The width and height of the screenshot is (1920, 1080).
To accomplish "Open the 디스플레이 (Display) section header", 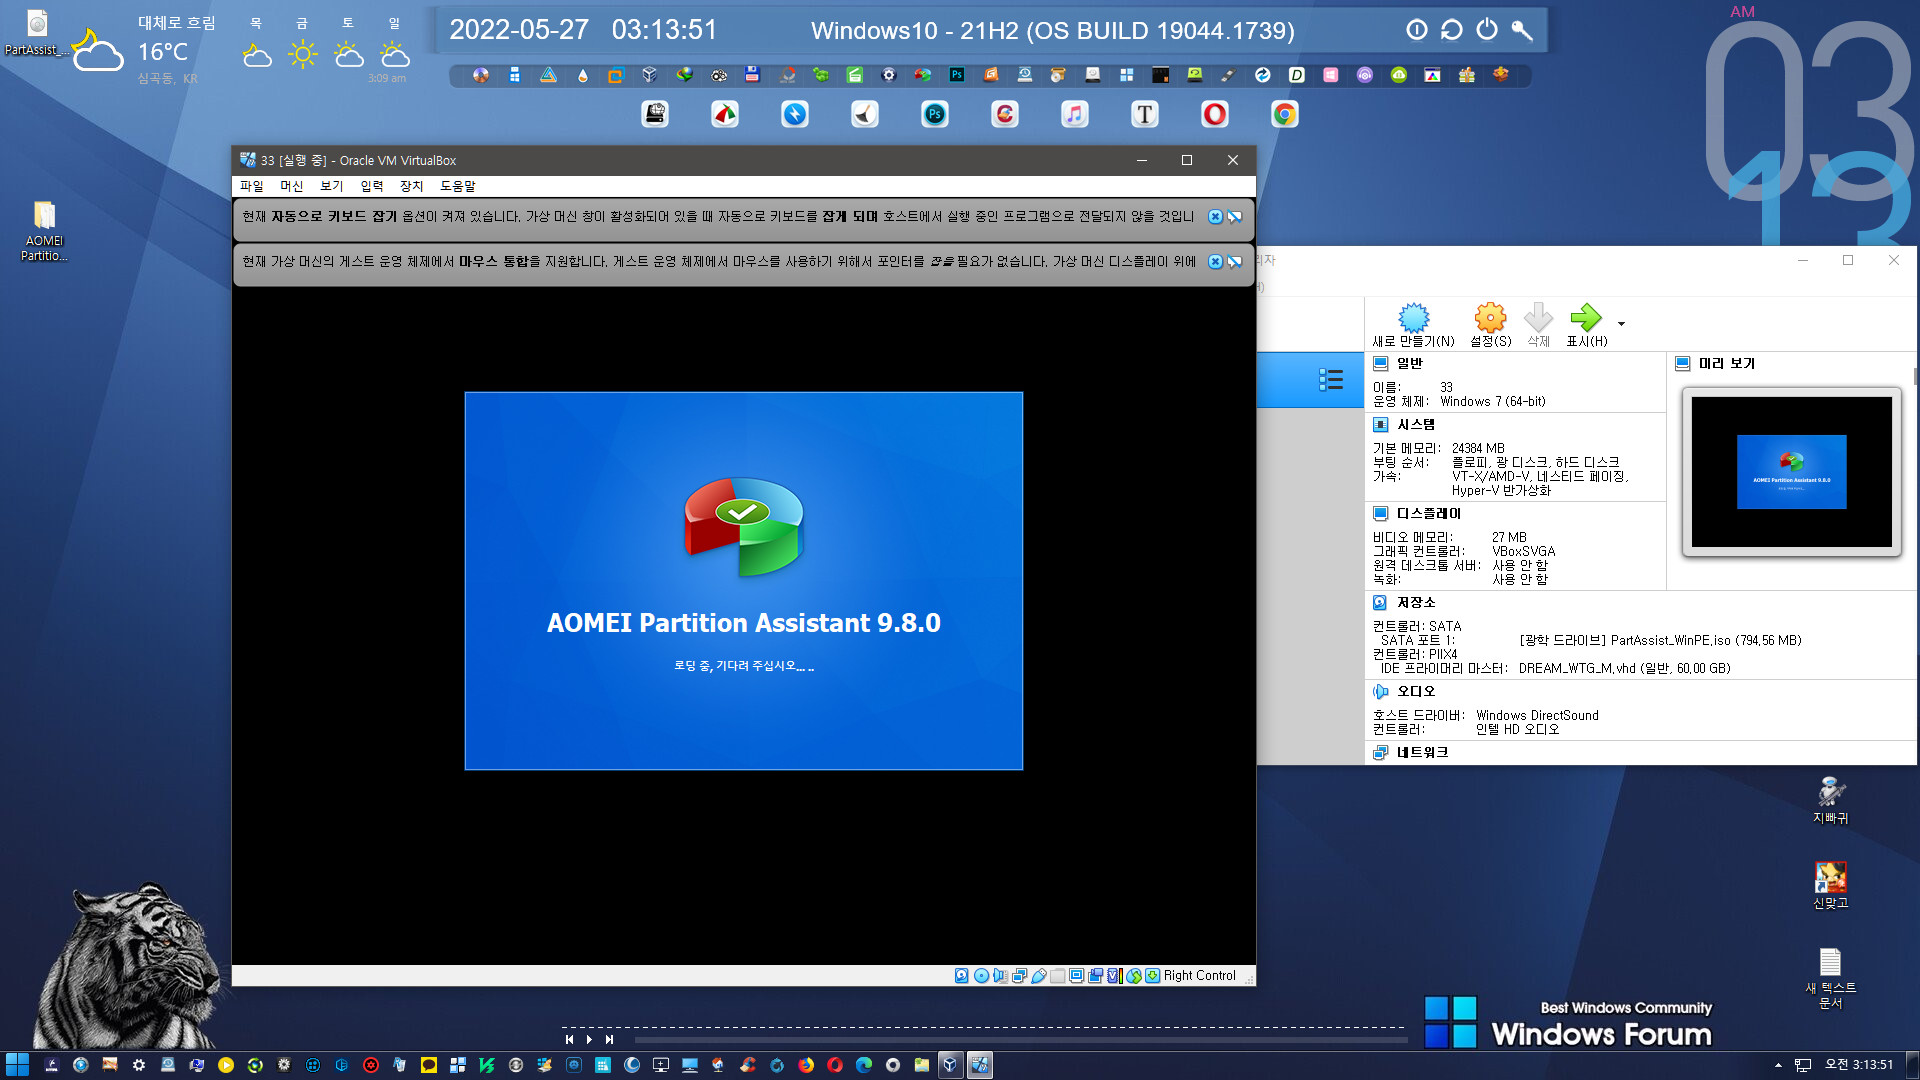I will [1428, 513].
